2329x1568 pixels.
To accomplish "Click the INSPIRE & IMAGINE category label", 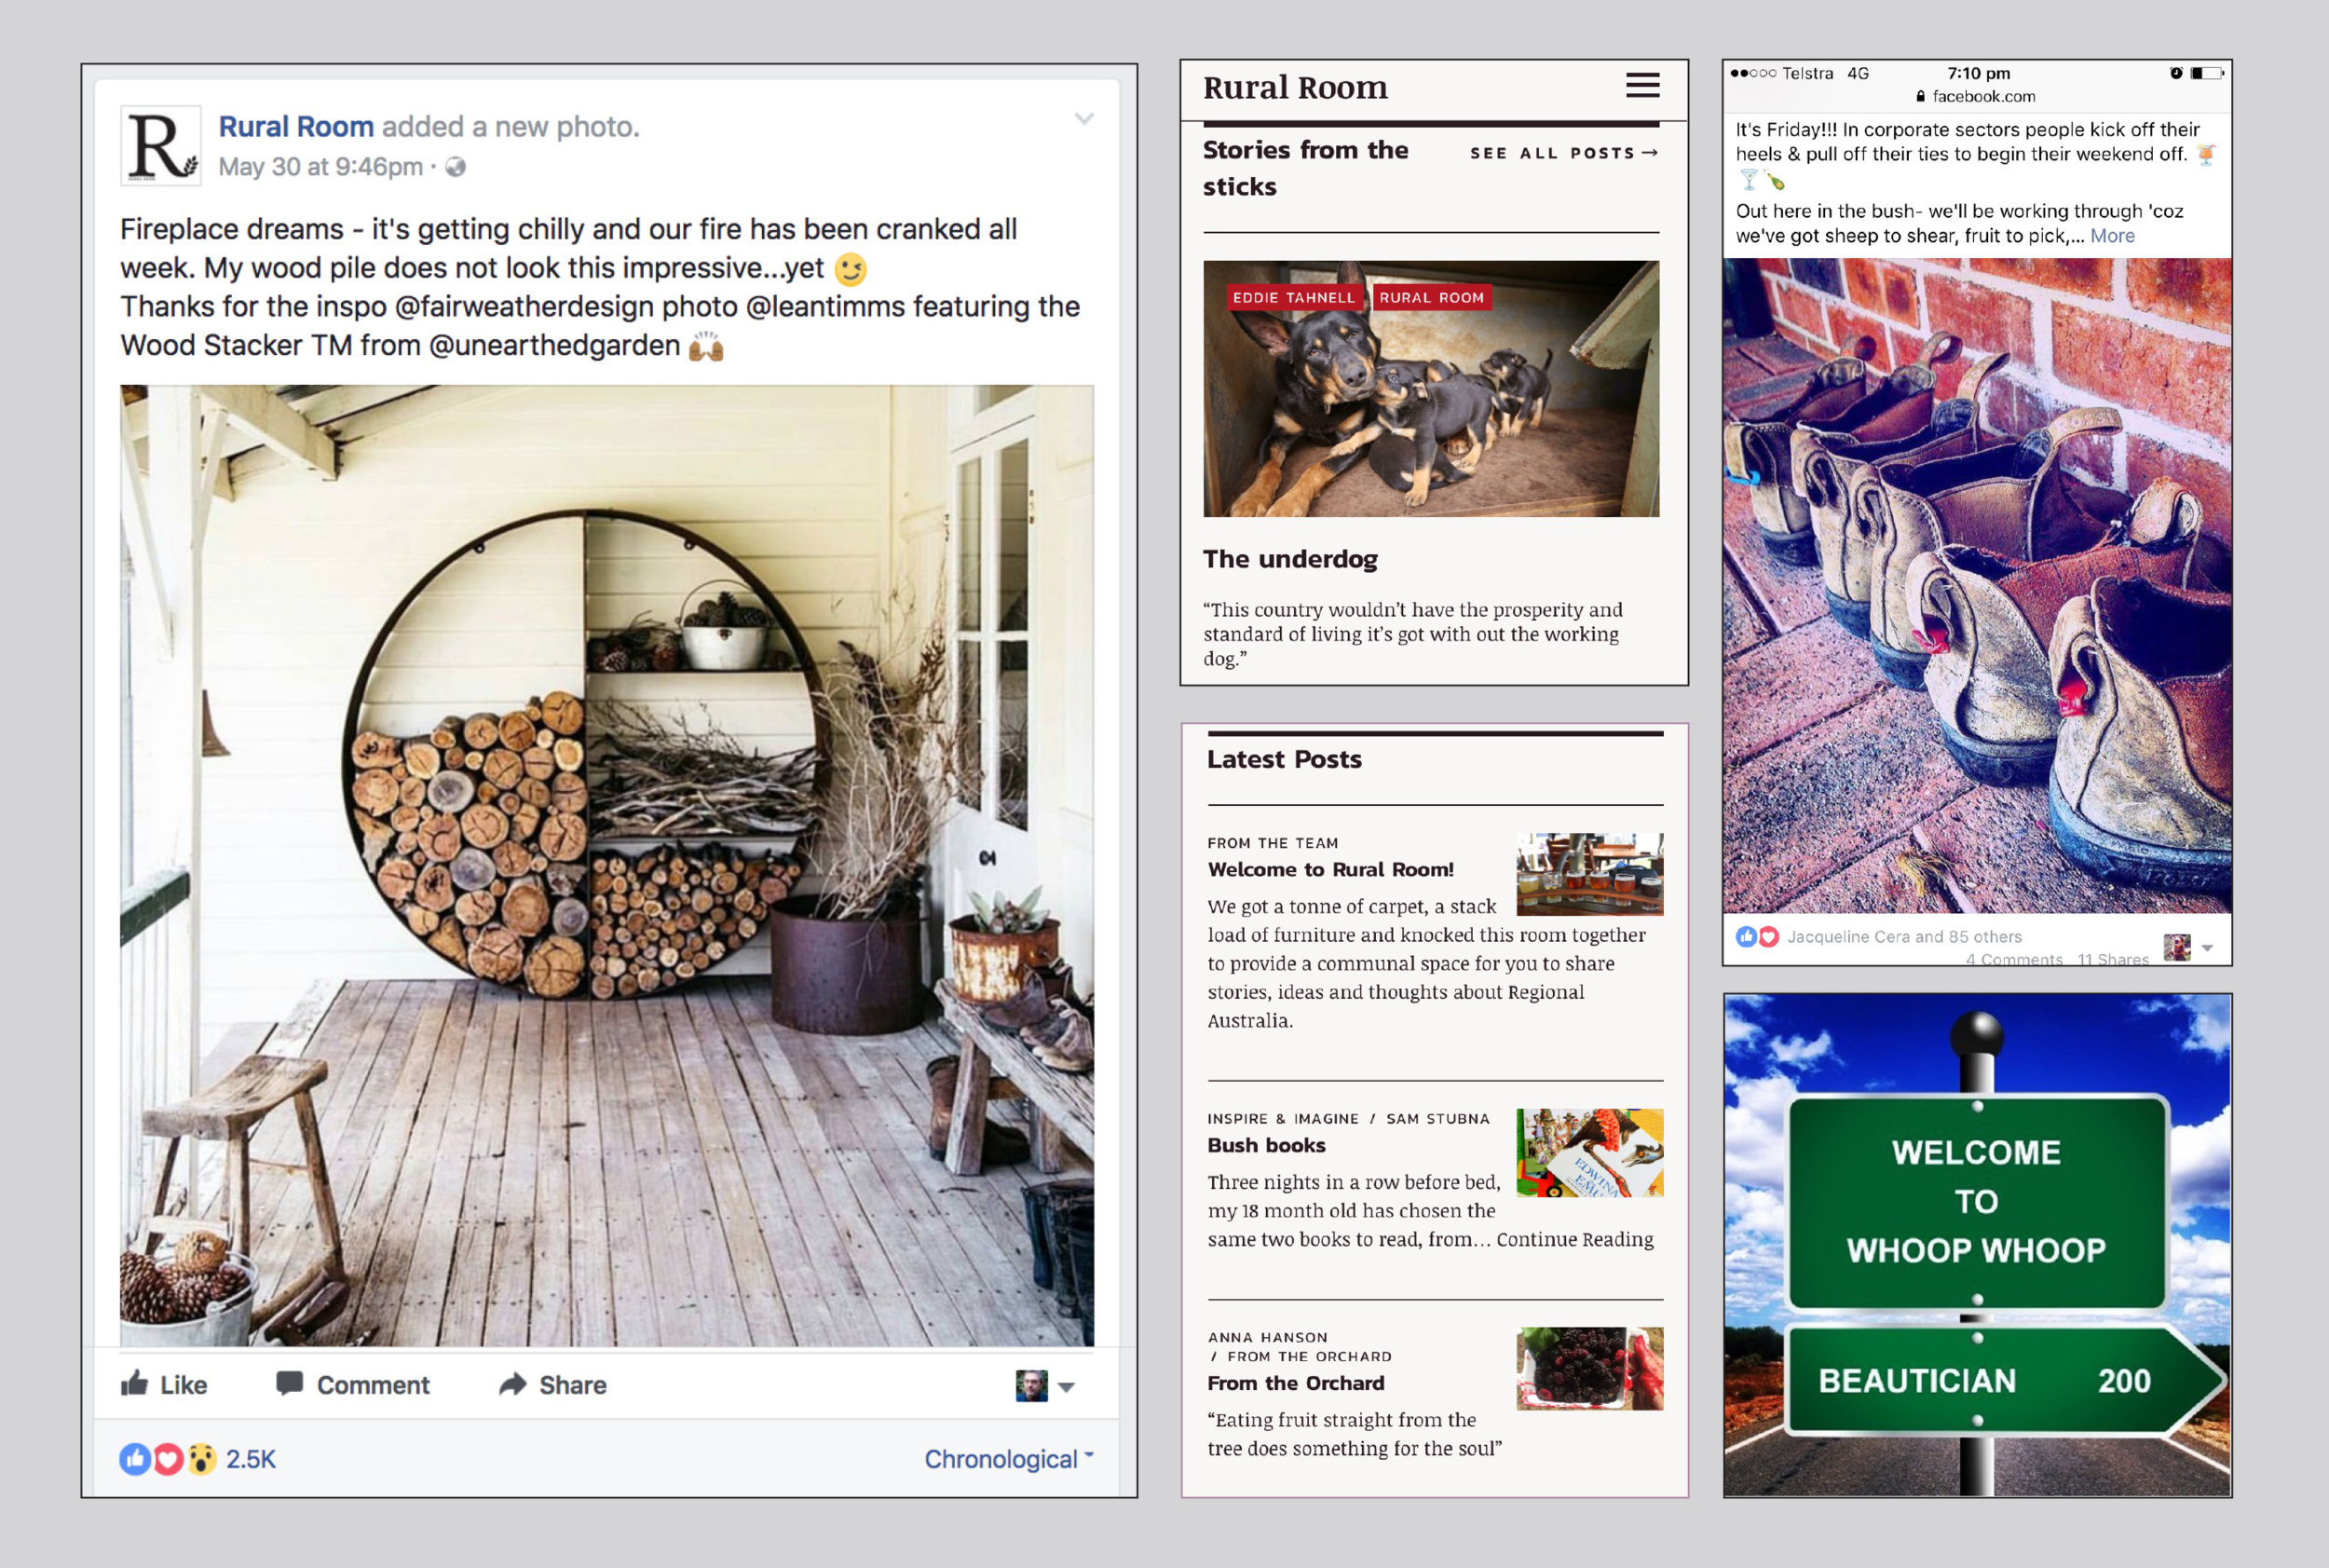I will point(1283,1119).
